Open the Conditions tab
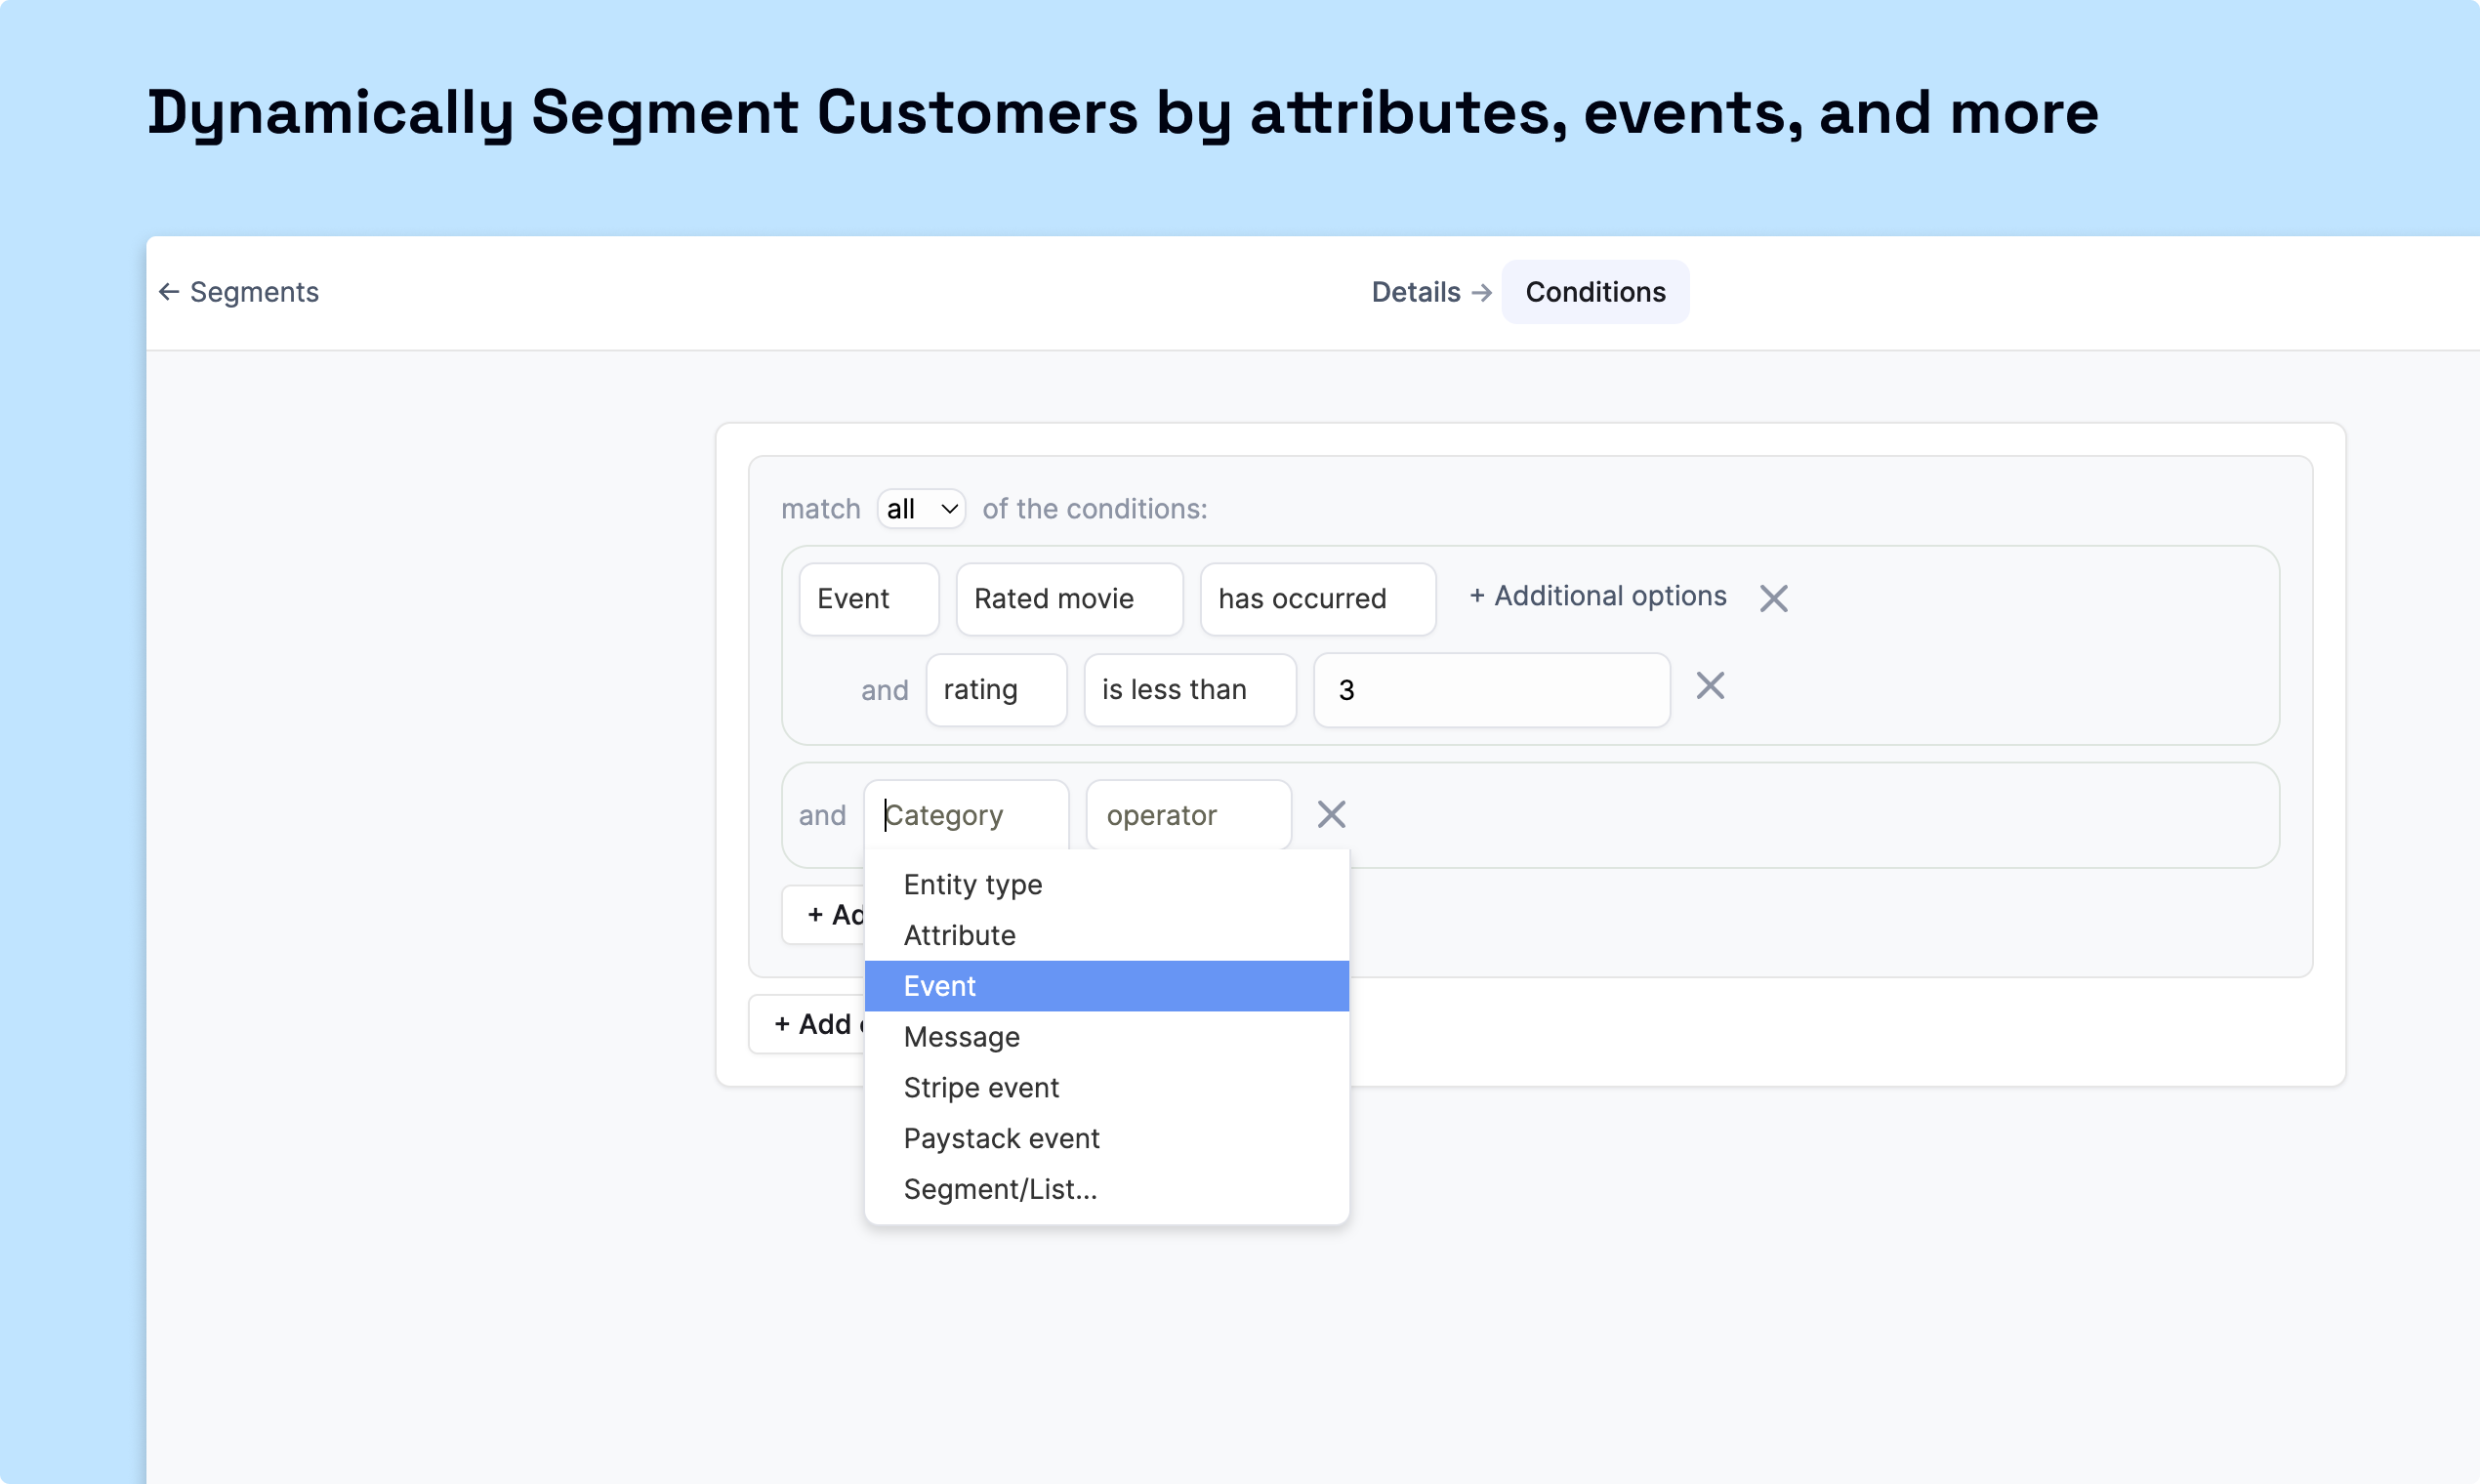Image resolution: width=2480 pixels, height=1484 pixels. click(x=1595, y=292)
